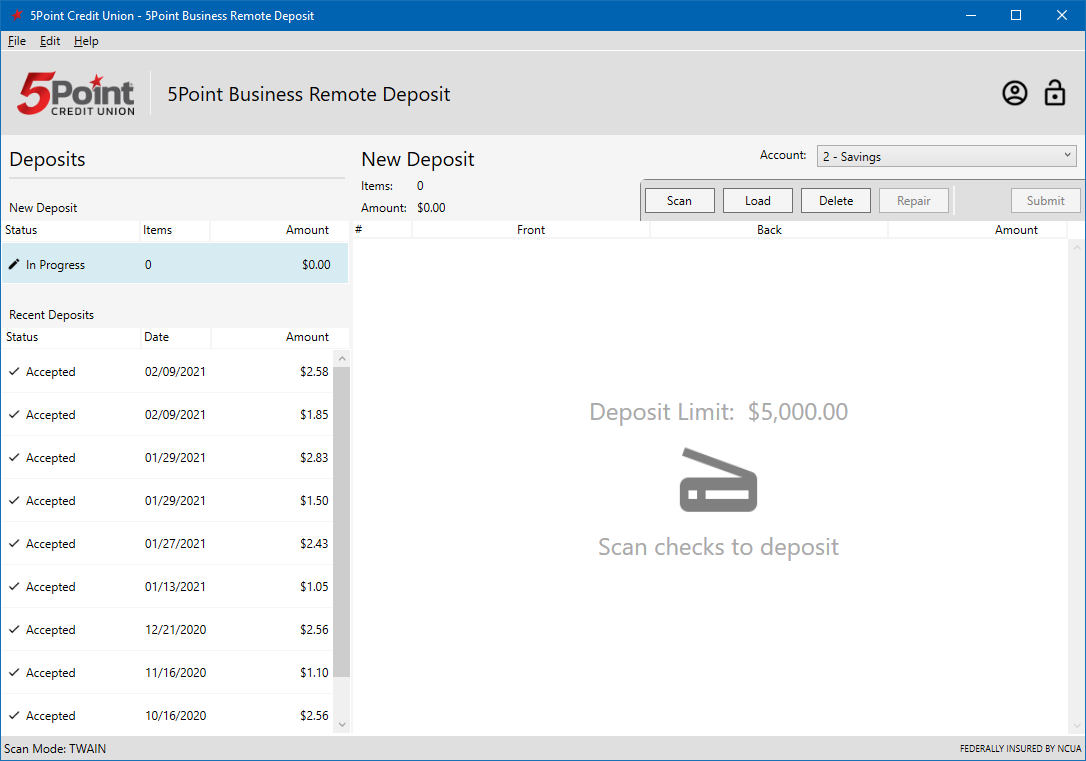This screenshot has height=761, width=1086.
Task: Open the File menu
Action: [x=17, y=41]
